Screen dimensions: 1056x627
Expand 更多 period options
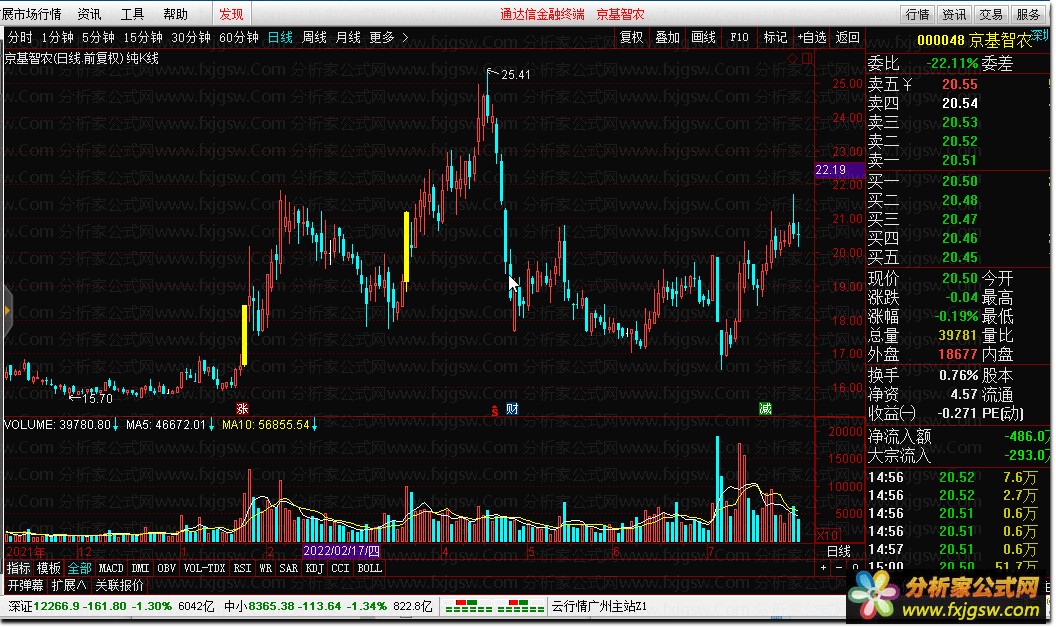[389, 38]
